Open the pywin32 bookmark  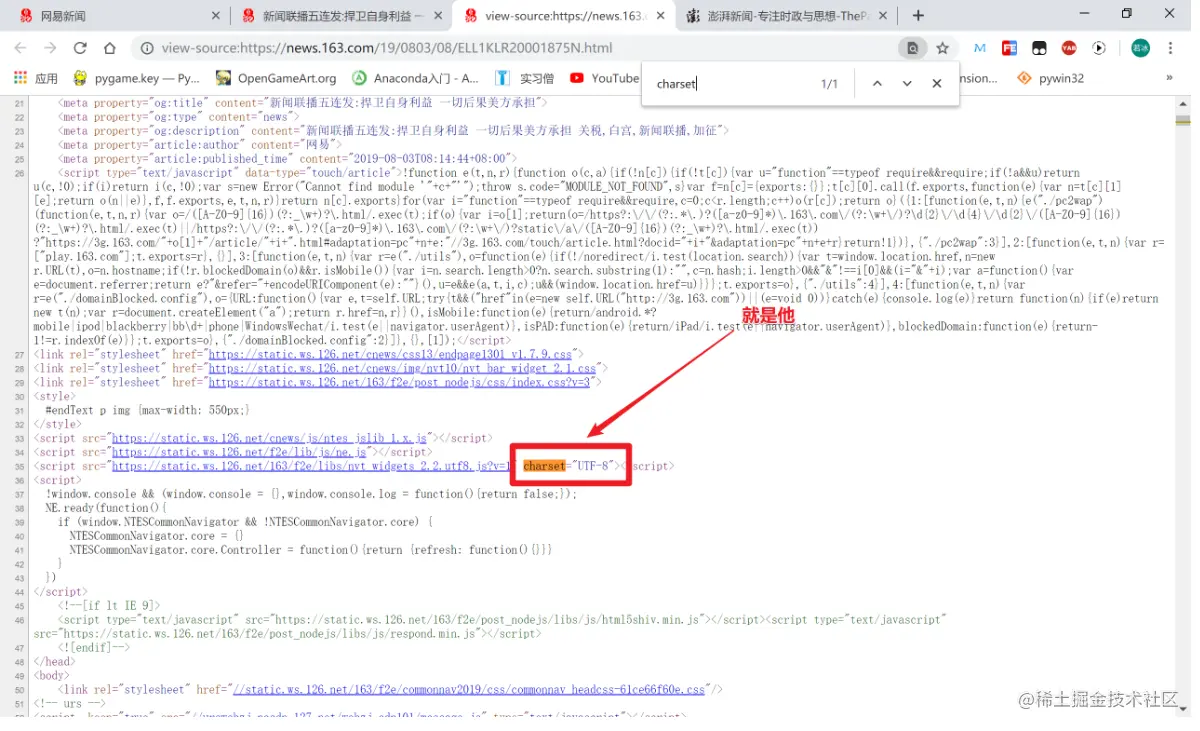[x=1050, y=78]
